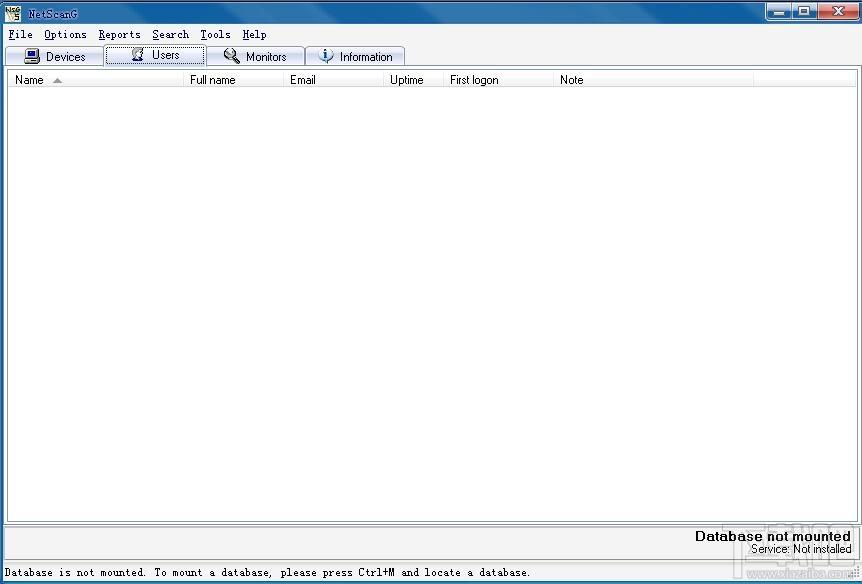This screenshot has height=584, width=862.
Task: Click the sort arrow in Name header
Action: [x=57, y=81]
